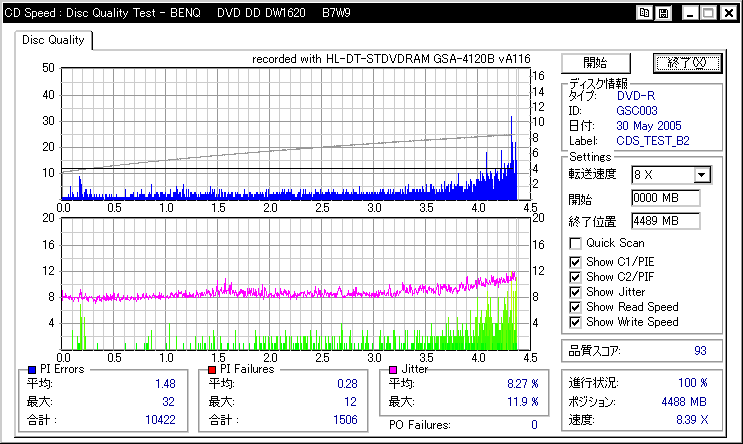Click the PO Failures value 0

click(x=535, y=425)
